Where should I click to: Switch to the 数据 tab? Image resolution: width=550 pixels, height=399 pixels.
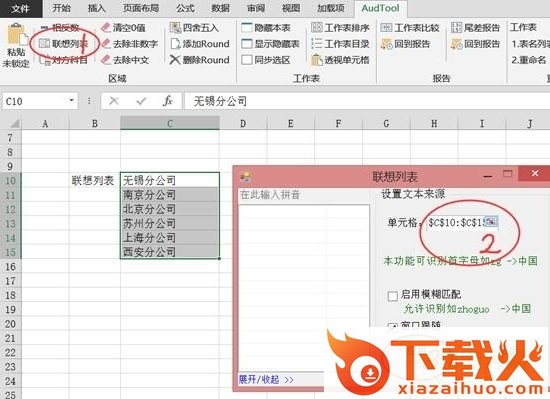point(220,8)
